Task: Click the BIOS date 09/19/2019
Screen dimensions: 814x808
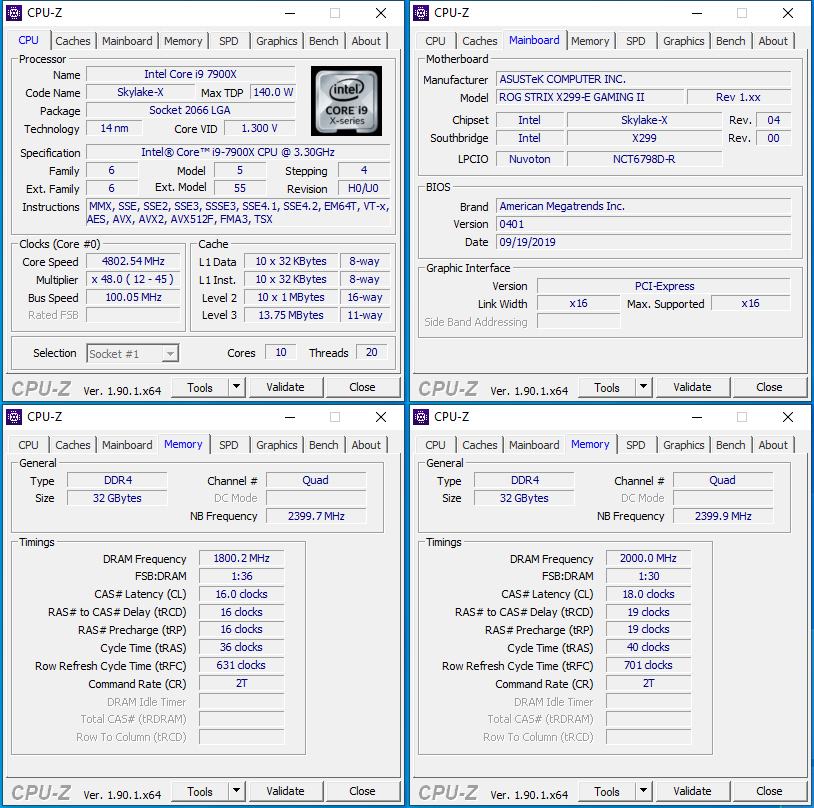Action: [x=644, y=242]
